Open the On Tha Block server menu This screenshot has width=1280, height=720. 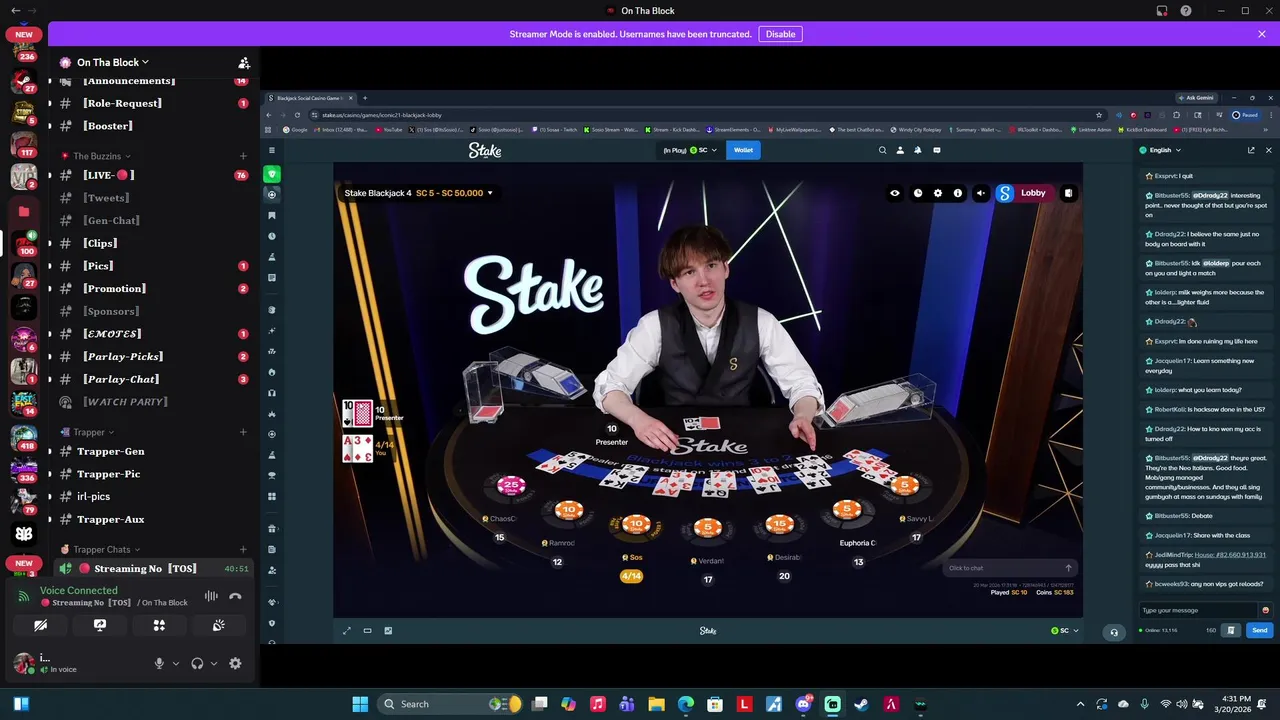click(x=112, y=62)
